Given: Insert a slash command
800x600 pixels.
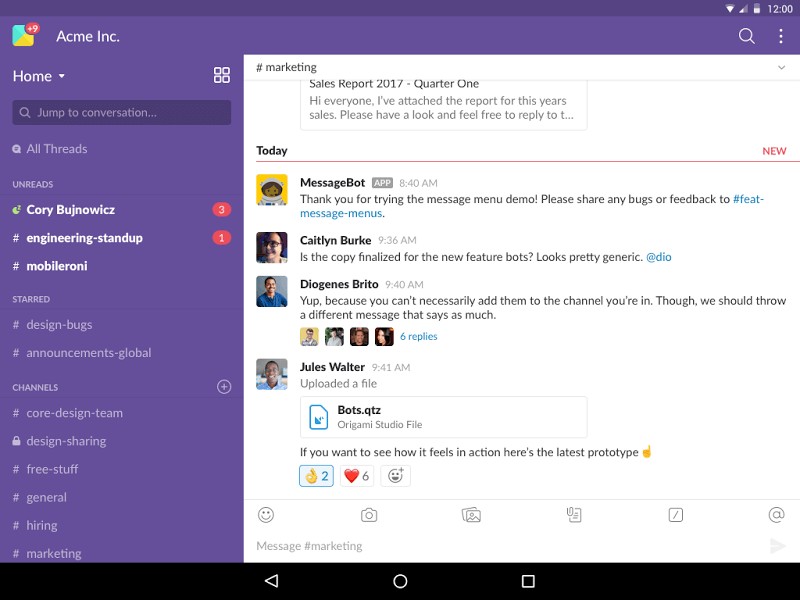Looking at the screenshot, I should pyautogui.click(x=675, y=515).
